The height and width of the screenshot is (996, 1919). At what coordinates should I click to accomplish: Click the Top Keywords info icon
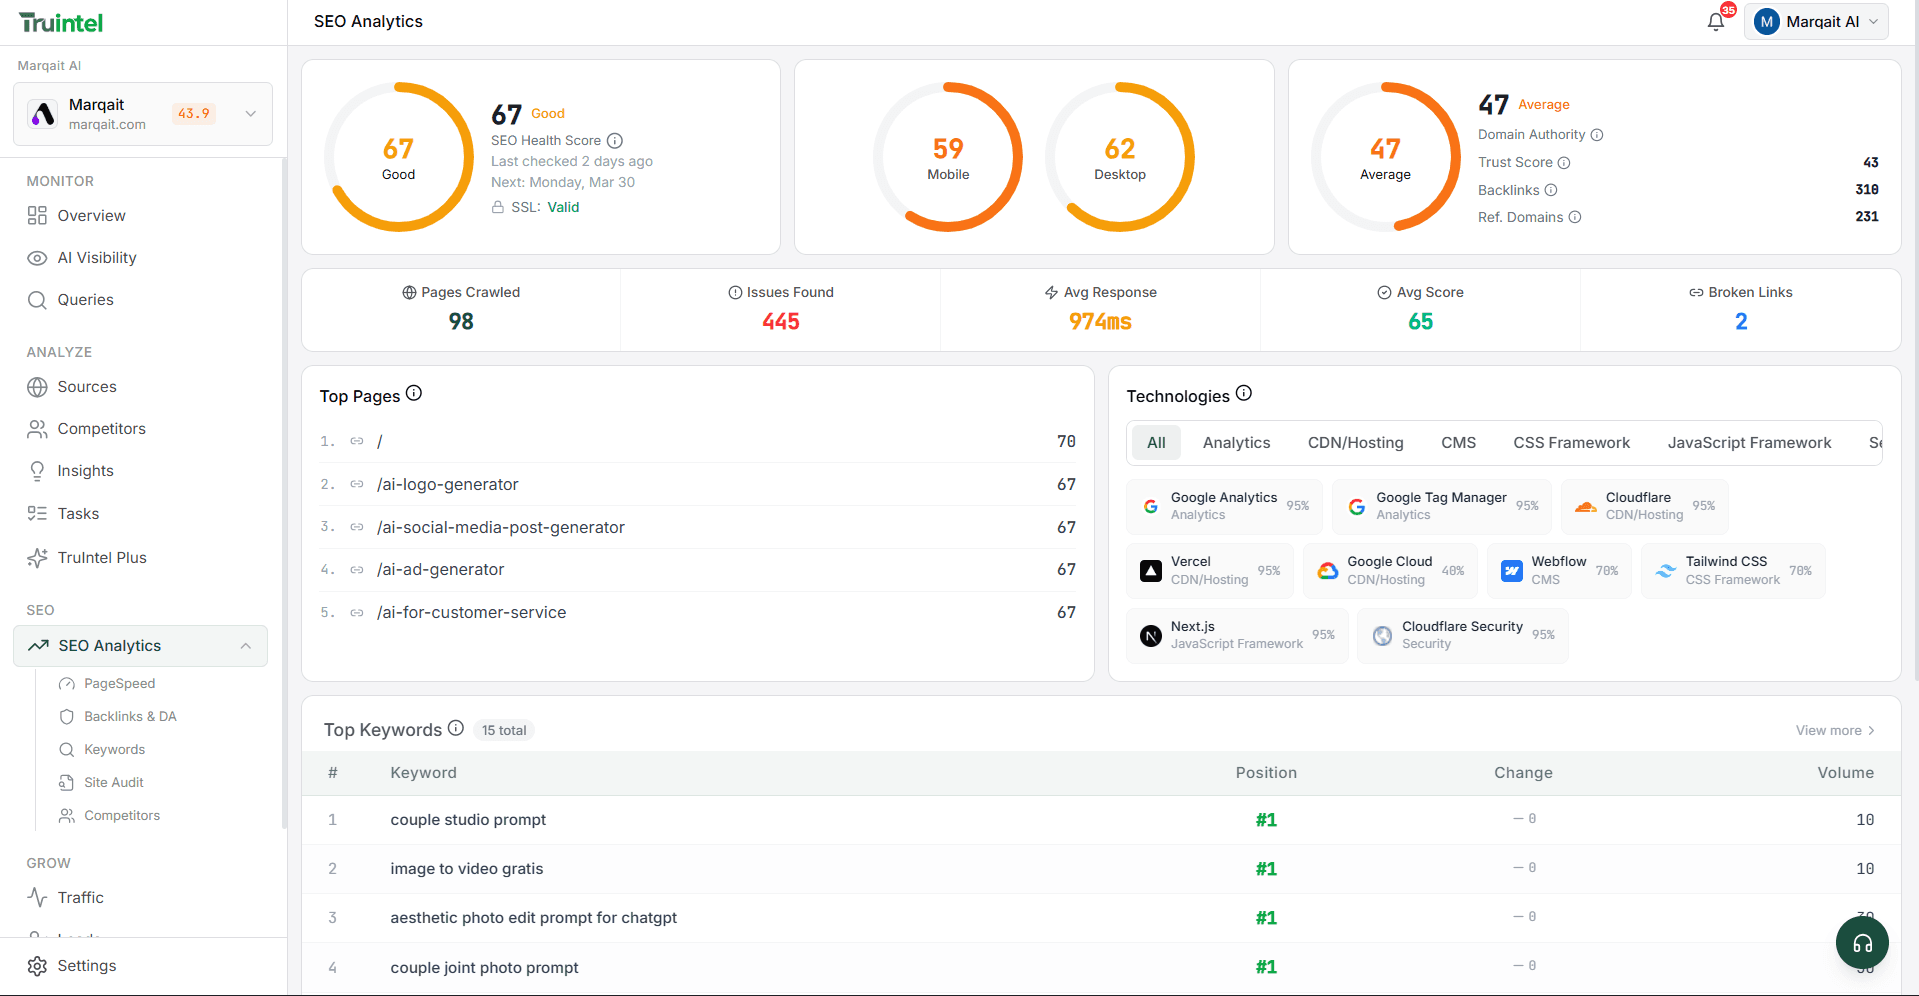(x=456, y=728)
